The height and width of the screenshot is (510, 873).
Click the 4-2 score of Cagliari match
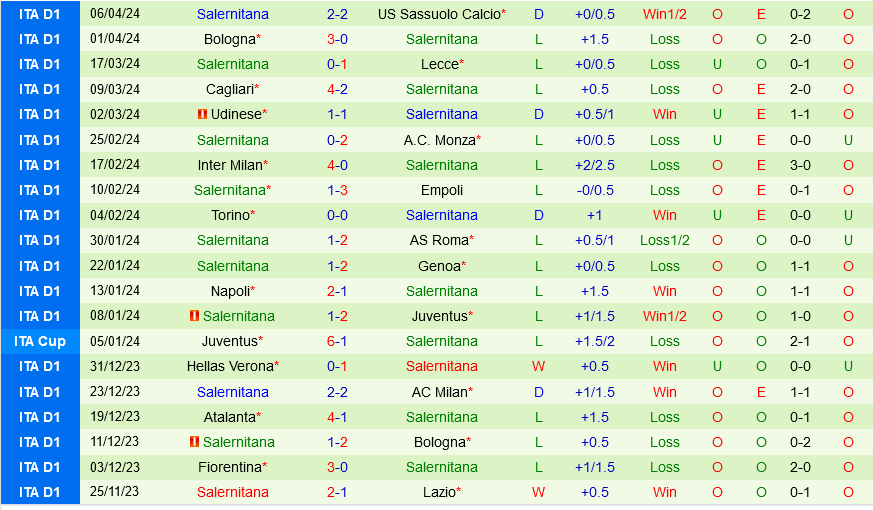(x=337, y=89)
